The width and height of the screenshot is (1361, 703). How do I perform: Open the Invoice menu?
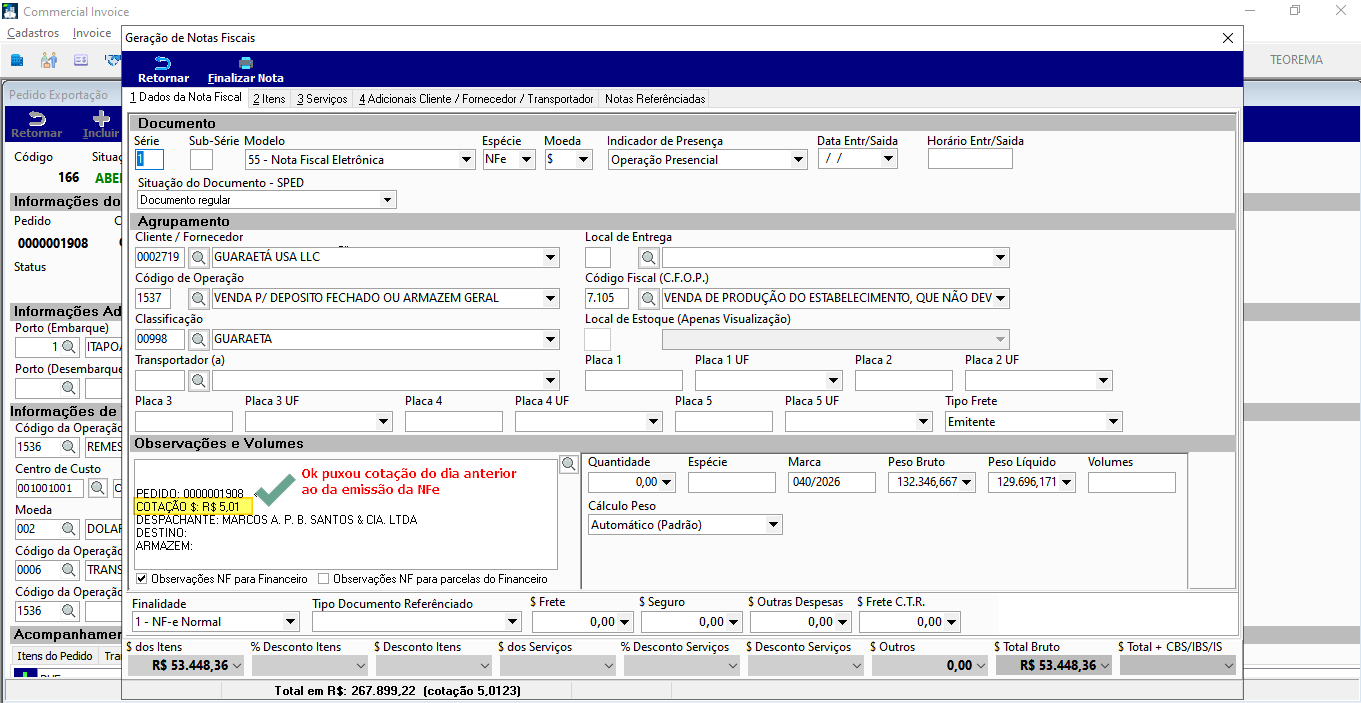92,33
